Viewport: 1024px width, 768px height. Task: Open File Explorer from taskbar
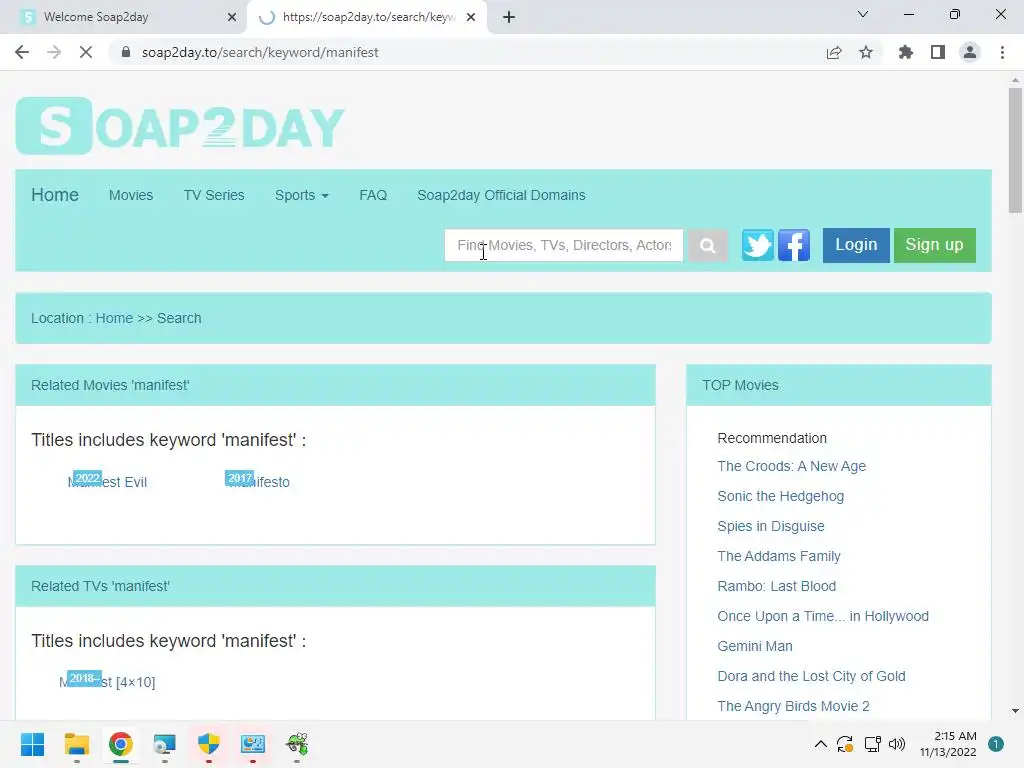(76, 744)
